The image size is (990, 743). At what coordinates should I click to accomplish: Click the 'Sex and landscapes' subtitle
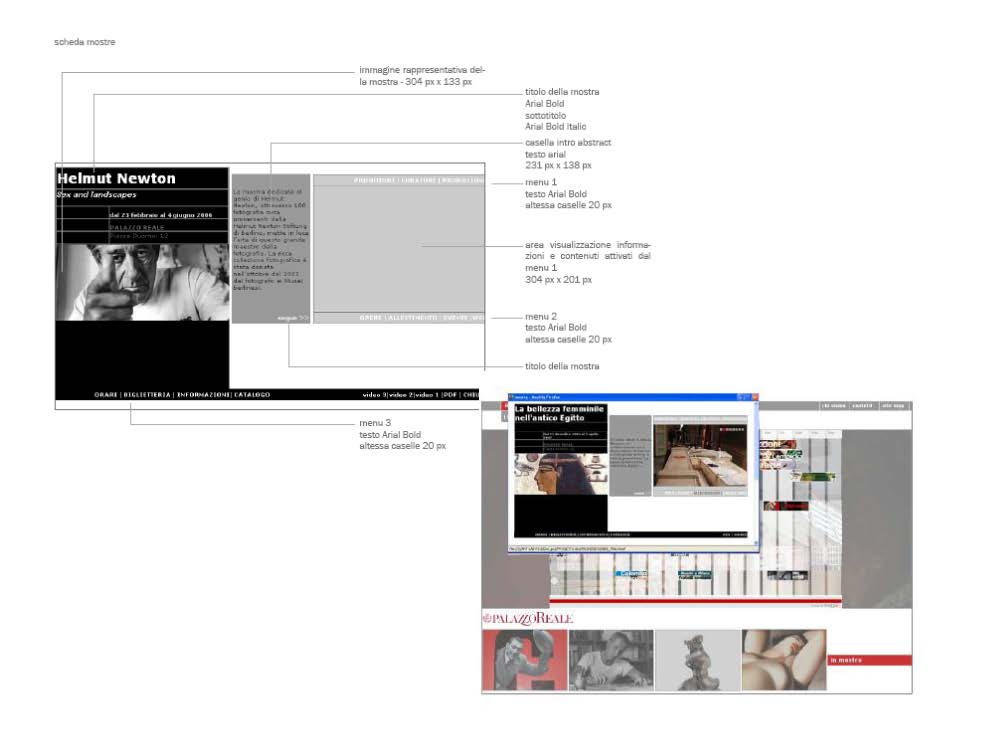pos(97,194)
